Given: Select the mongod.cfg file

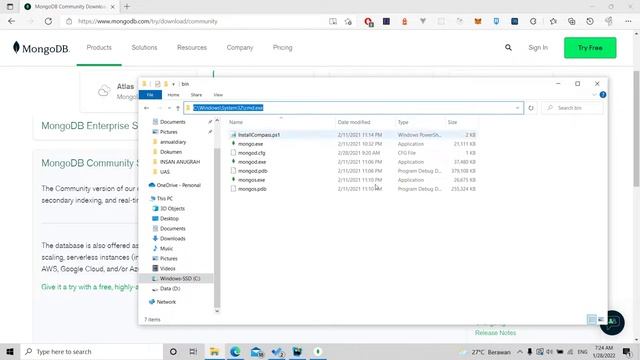Looking at the screenshot, I should [251, 153].
